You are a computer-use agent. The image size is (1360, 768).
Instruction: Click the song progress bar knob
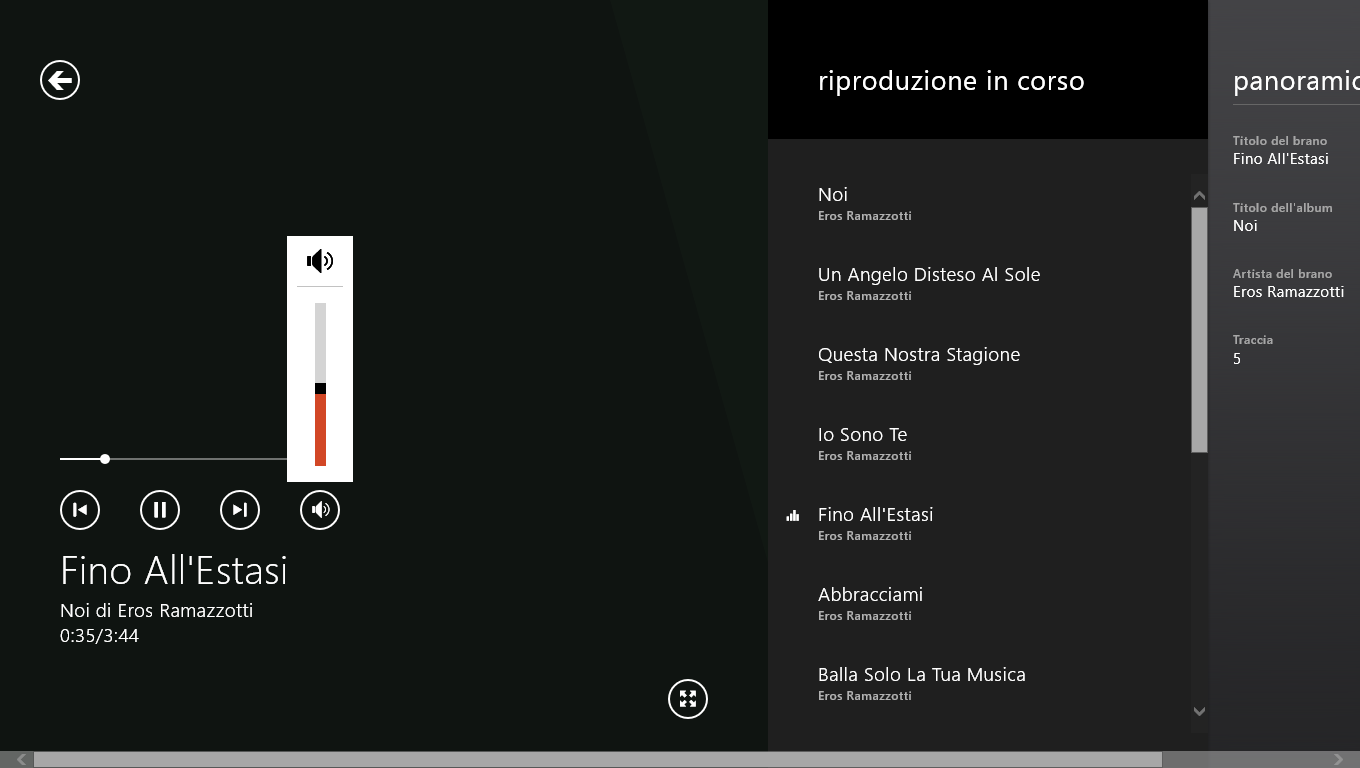coord(105,459)
